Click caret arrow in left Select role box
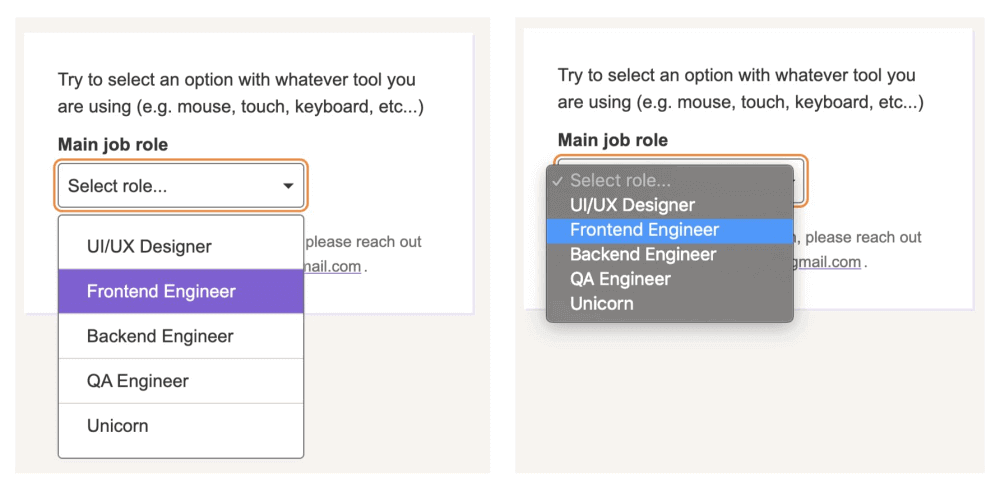Screen dimensions: 1000x497 pos(288,187)
